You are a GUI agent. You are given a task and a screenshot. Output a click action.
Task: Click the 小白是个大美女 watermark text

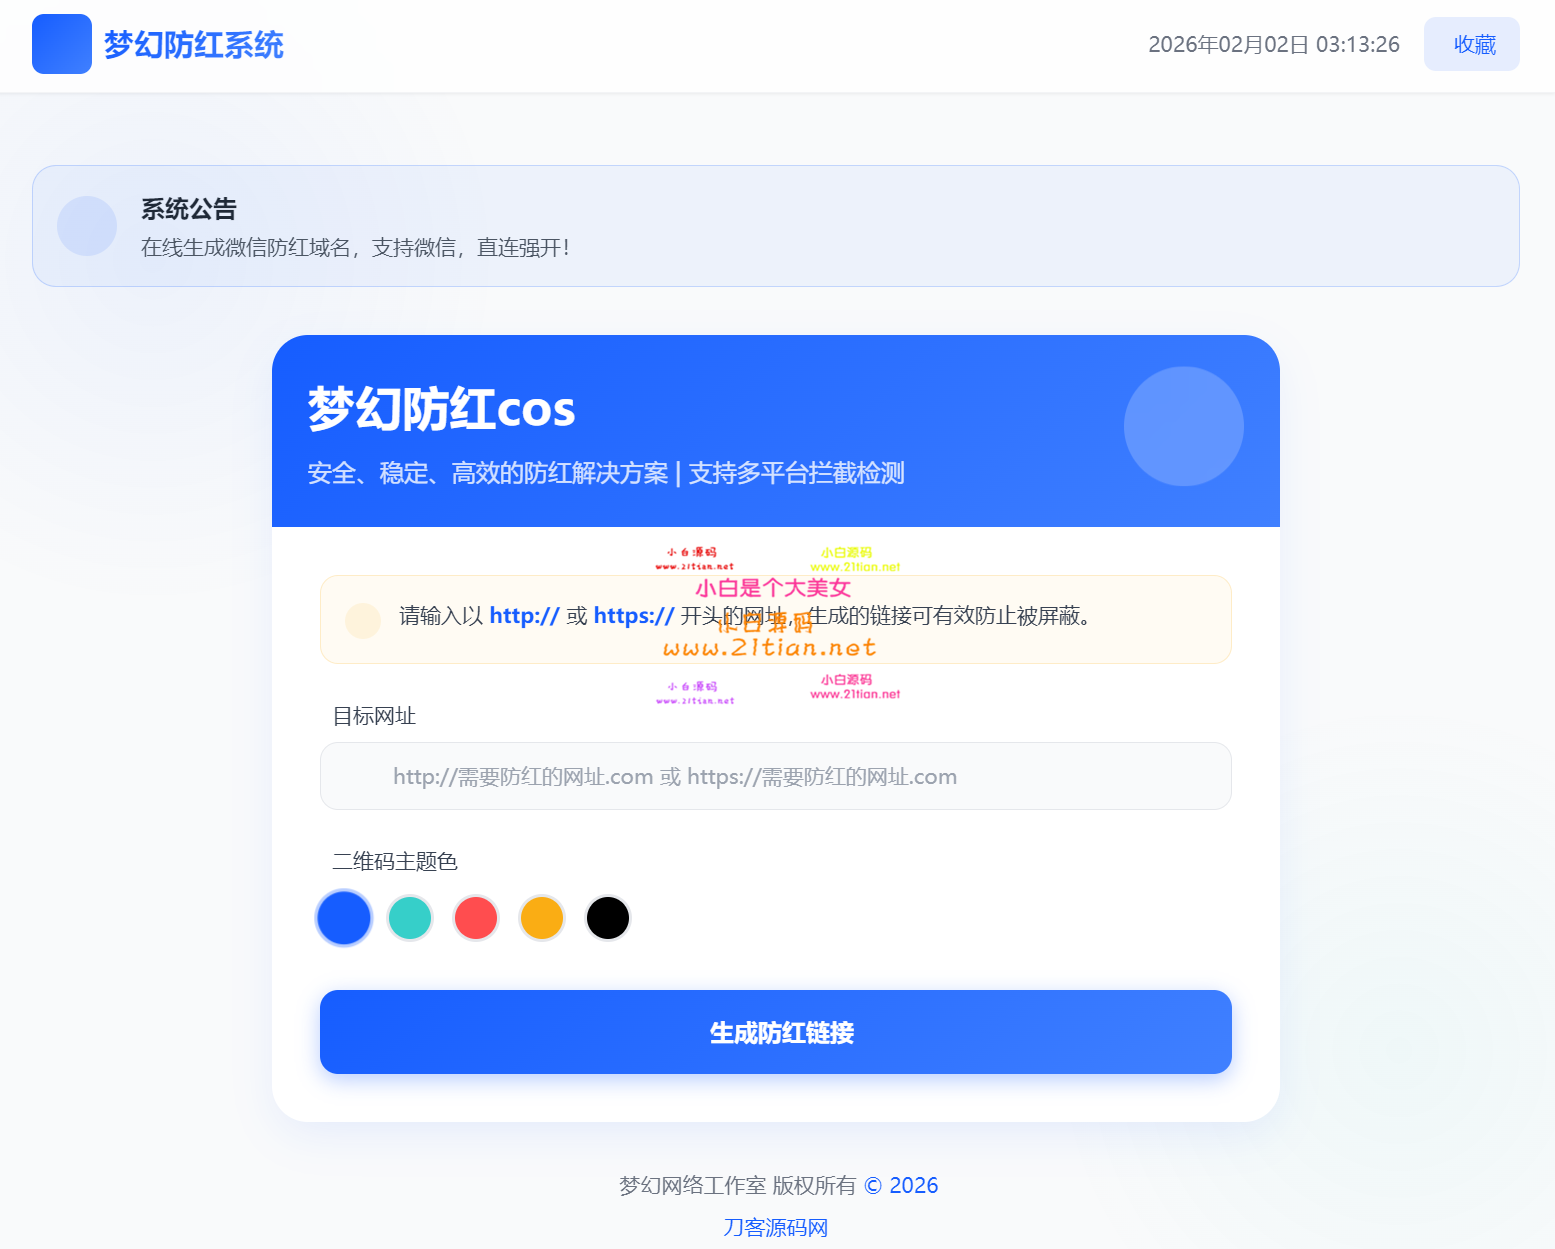coord(773,588)
